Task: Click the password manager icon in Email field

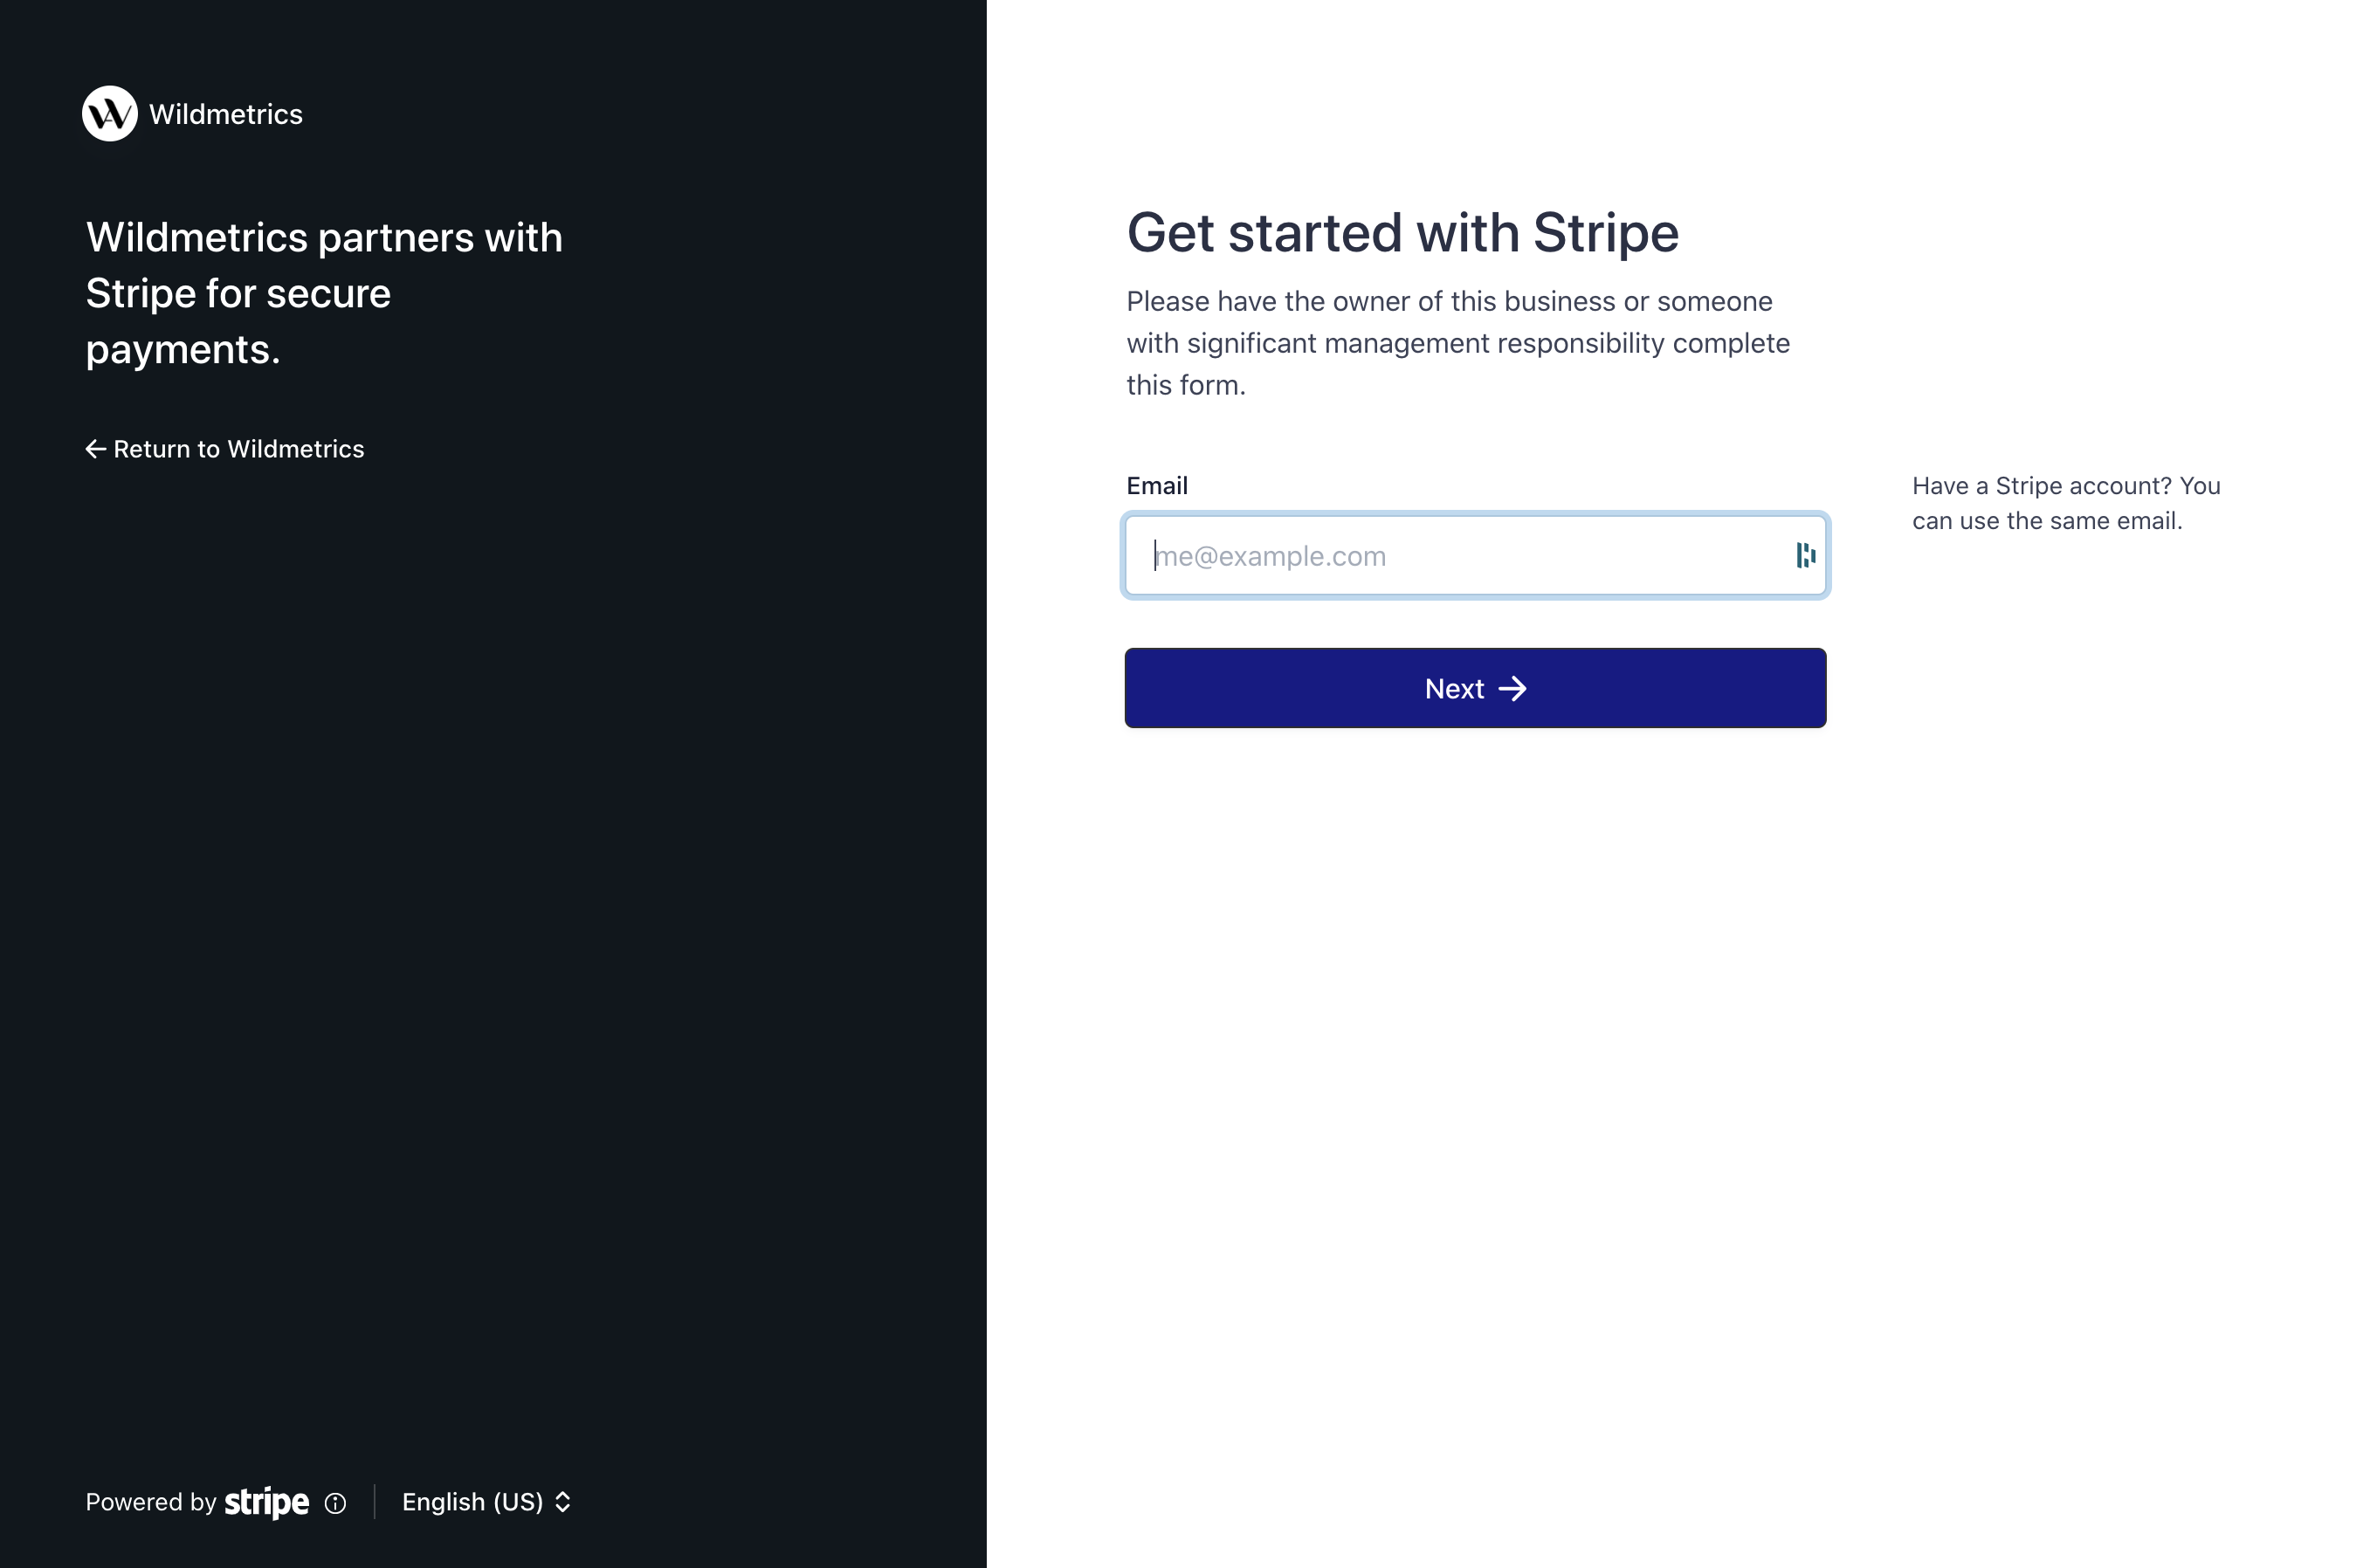Action: pyautogui.click(x=1805, y=555)
